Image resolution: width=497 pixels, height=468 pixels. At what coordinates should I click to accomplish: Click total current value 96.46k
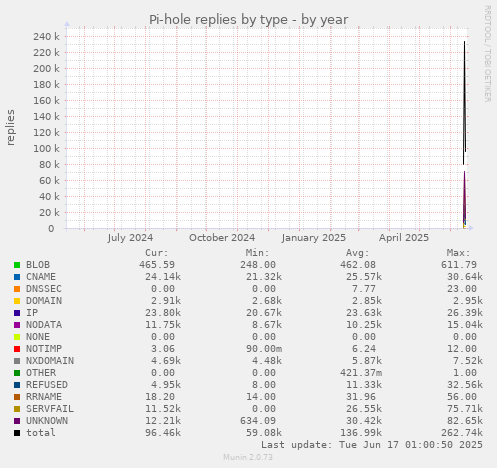point(163,433)
